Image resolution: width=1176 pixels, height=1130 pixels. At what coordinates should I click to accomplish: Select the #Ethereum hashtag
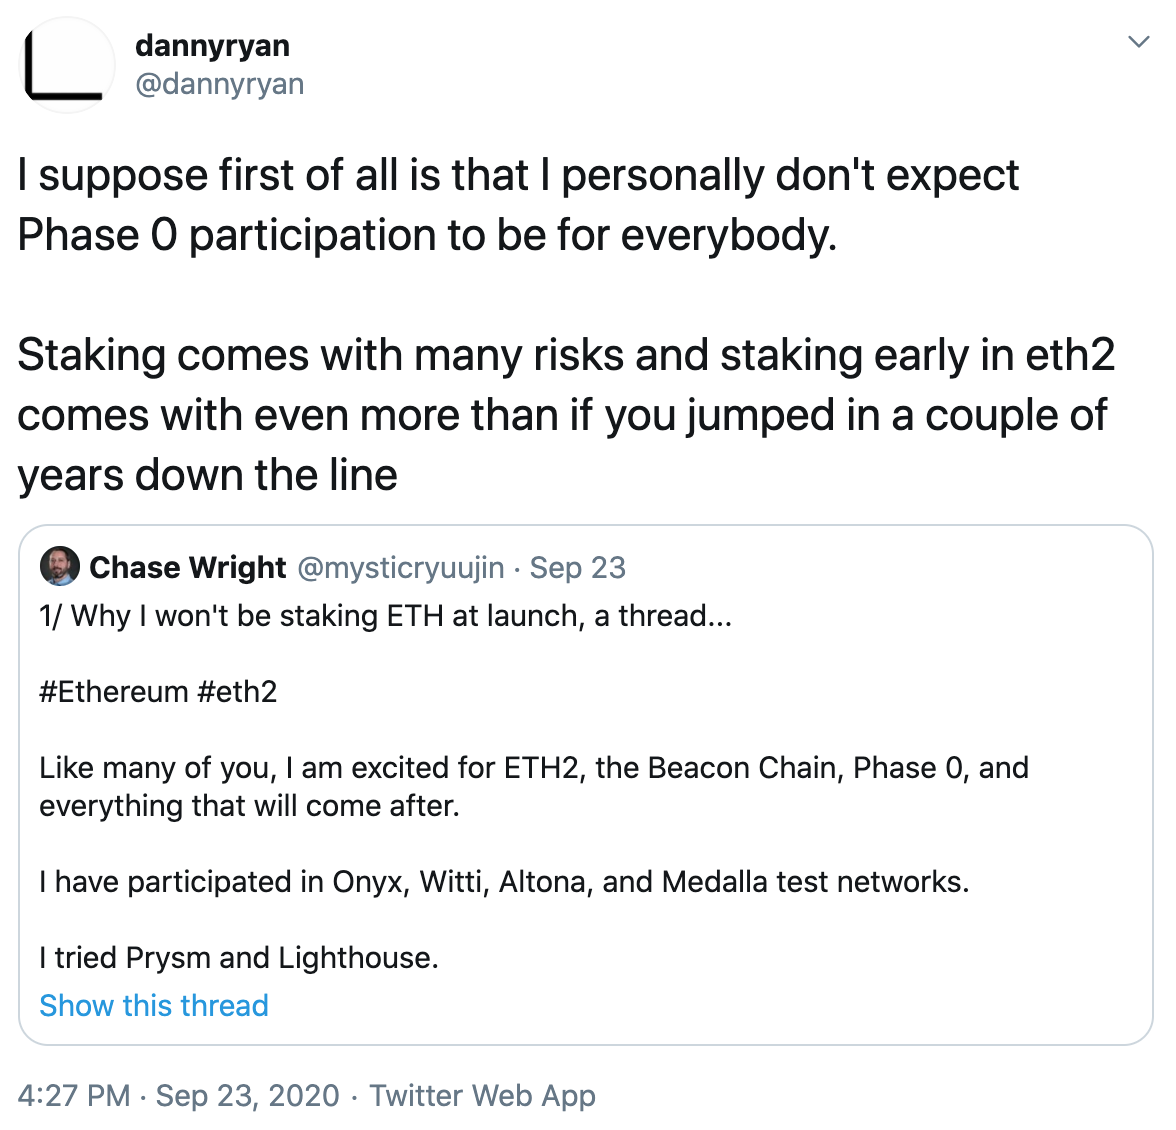(x=114, y=691)
